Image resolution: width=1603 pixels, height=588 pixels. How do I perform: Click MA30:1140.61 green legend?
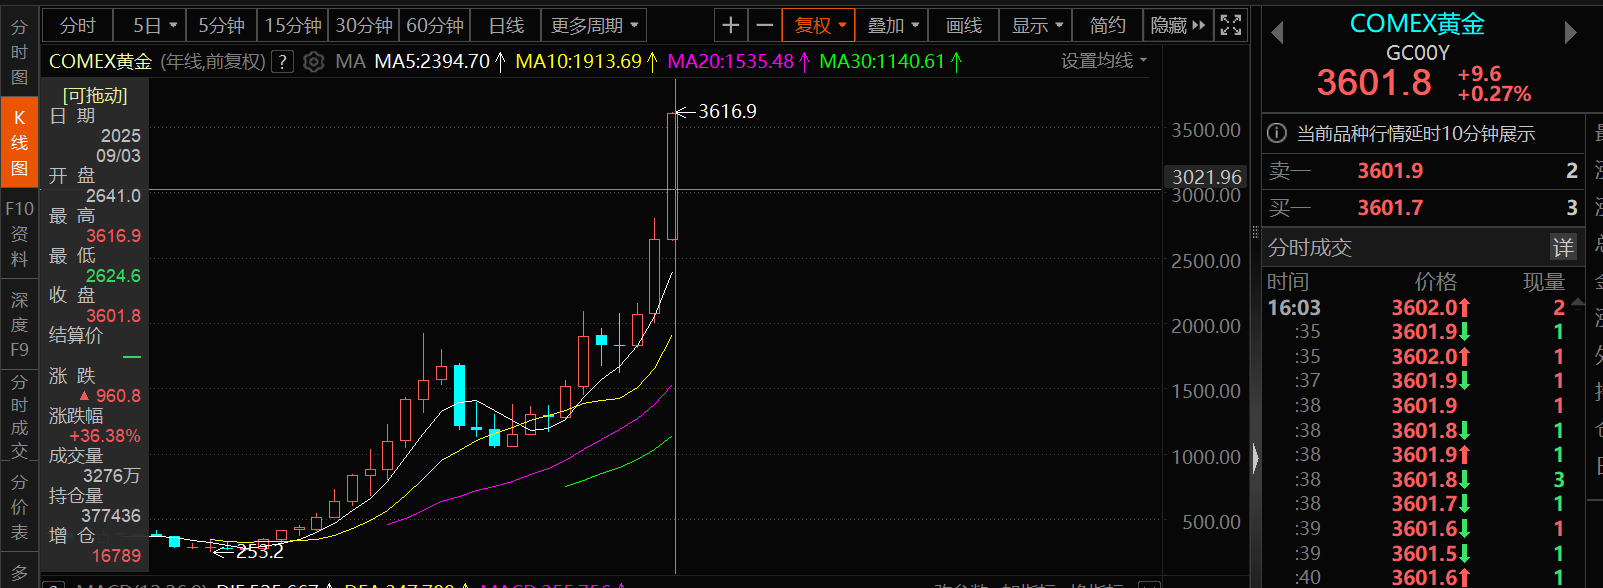click(890, 62)
